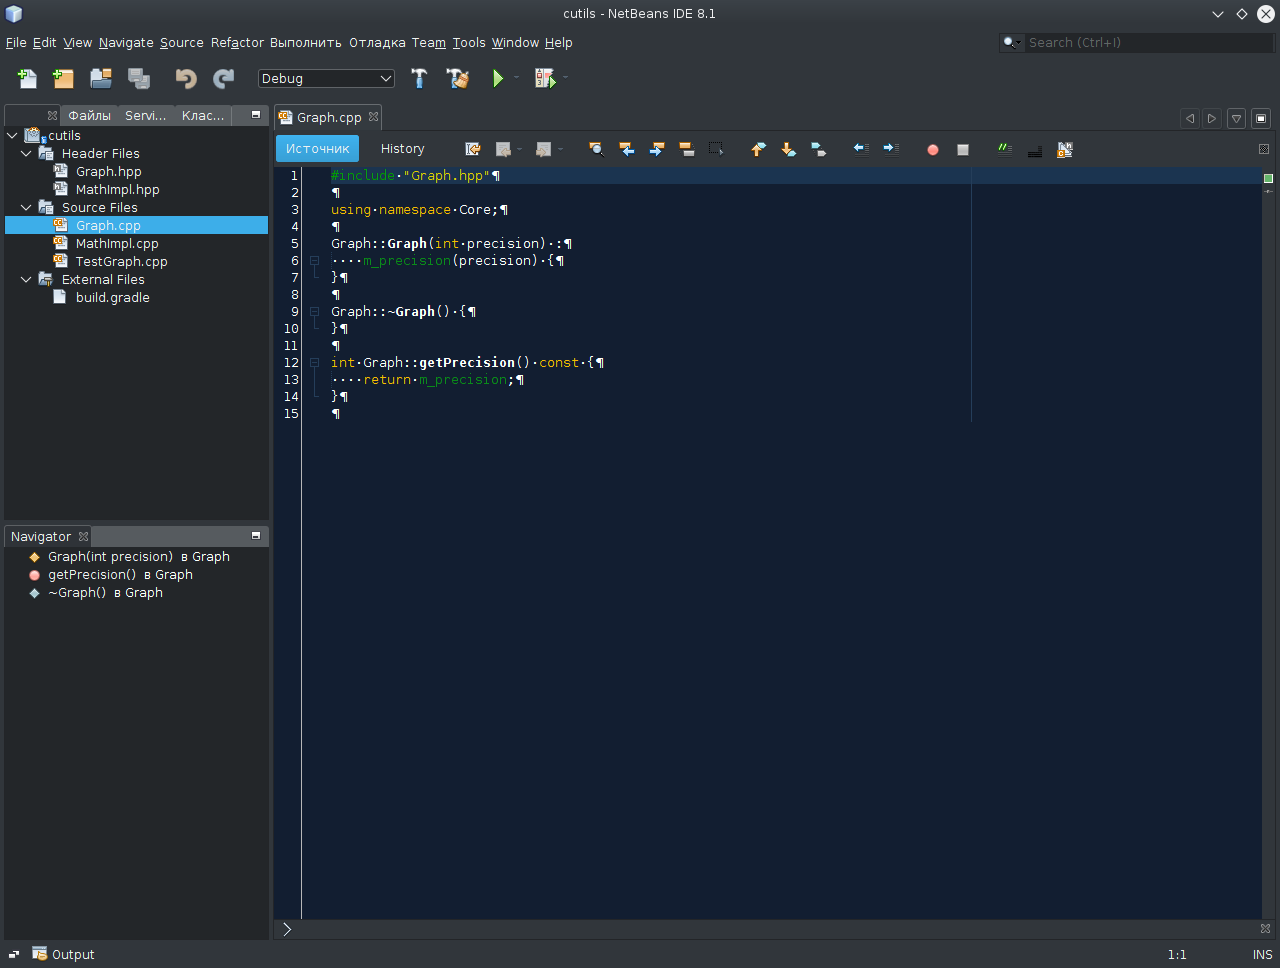Click Clean and Build Project icon

pos(458,78)
